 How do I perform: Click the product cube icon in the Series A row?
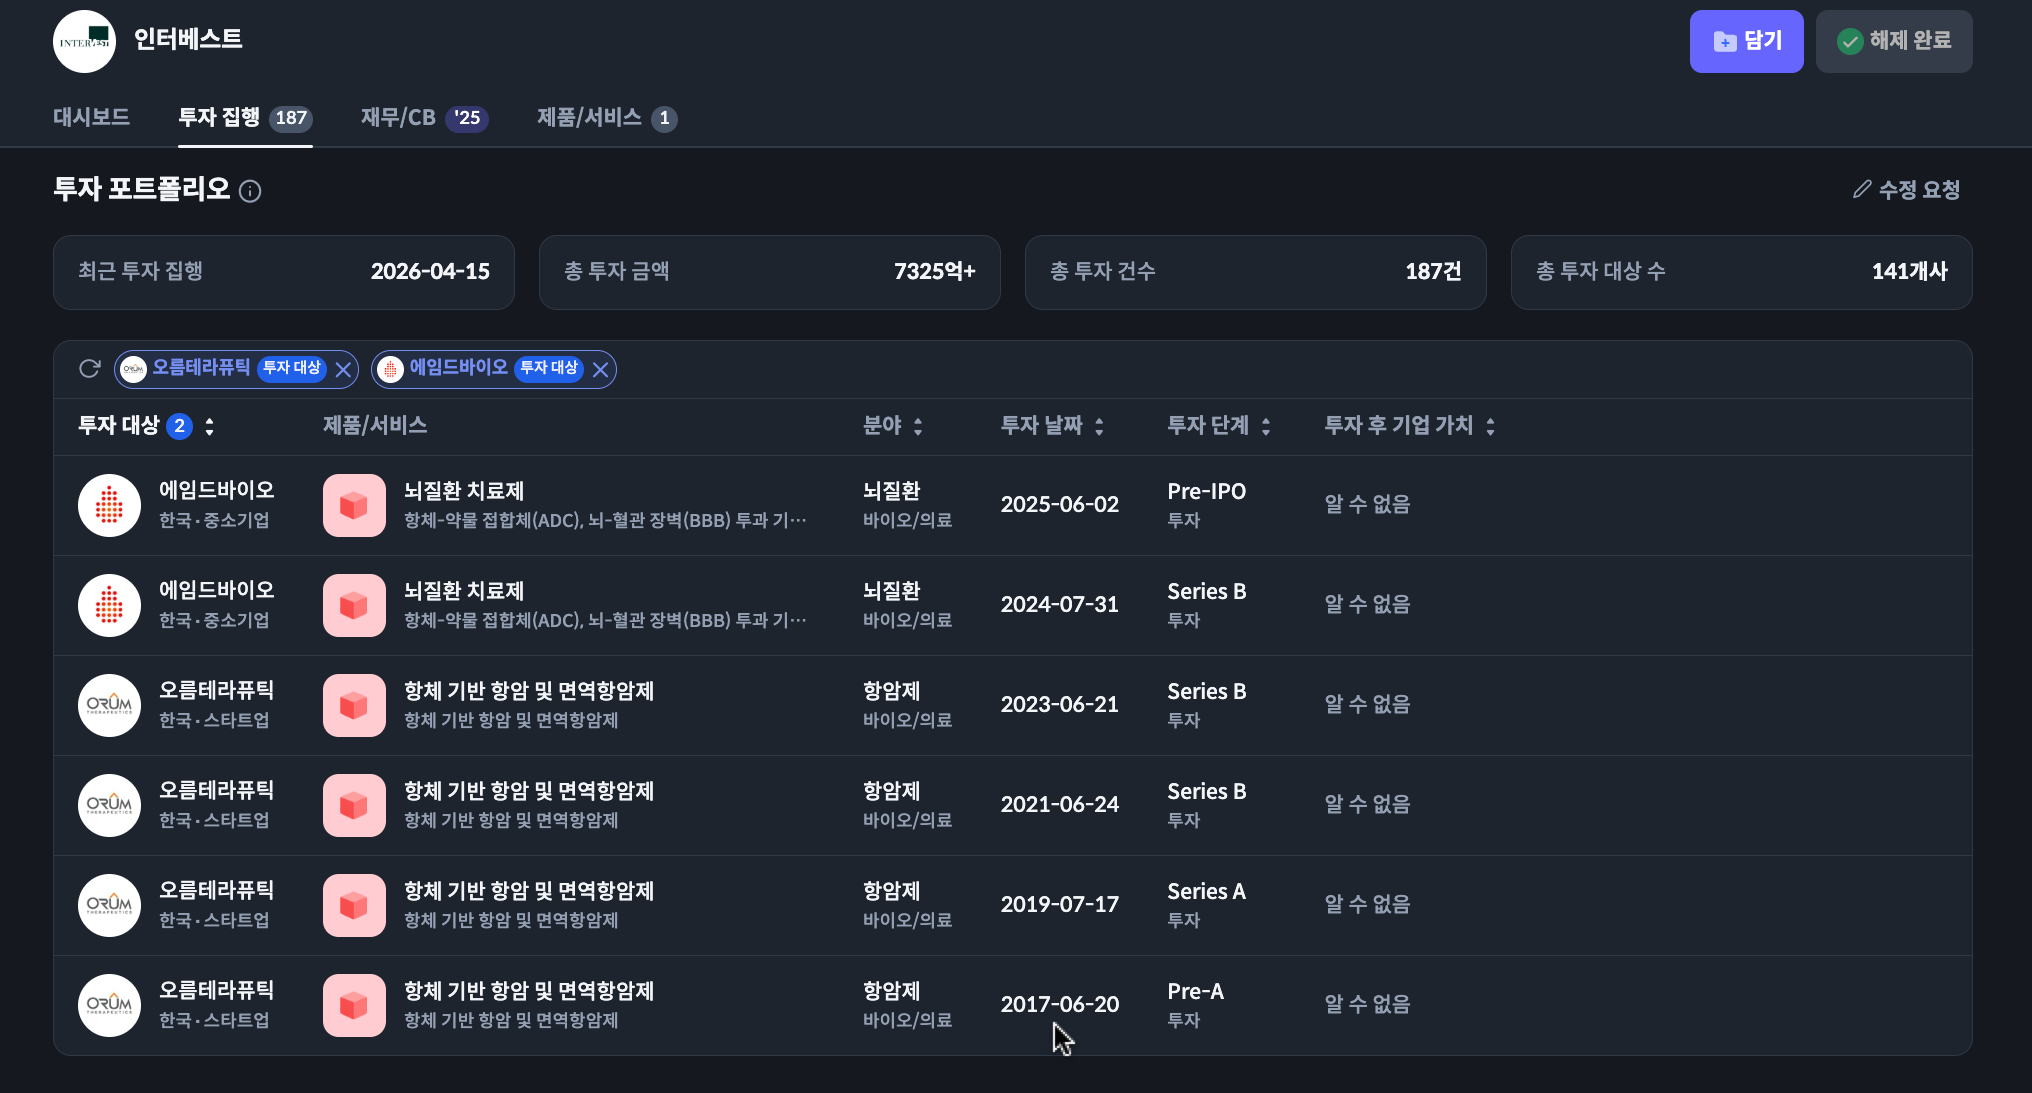[354, 905]
